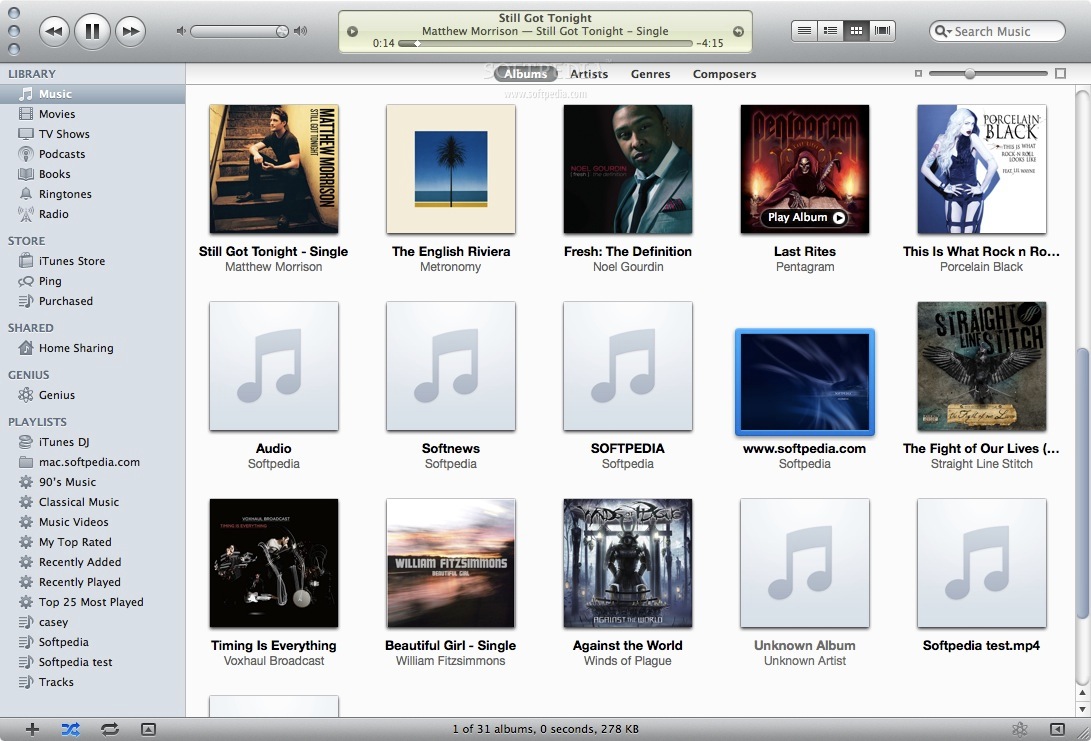The width and height of the screenshot is (1091, 741).
Task: Select the Still Got Tonight album cover
Action: pyautogui.click(x=273, y=169)
